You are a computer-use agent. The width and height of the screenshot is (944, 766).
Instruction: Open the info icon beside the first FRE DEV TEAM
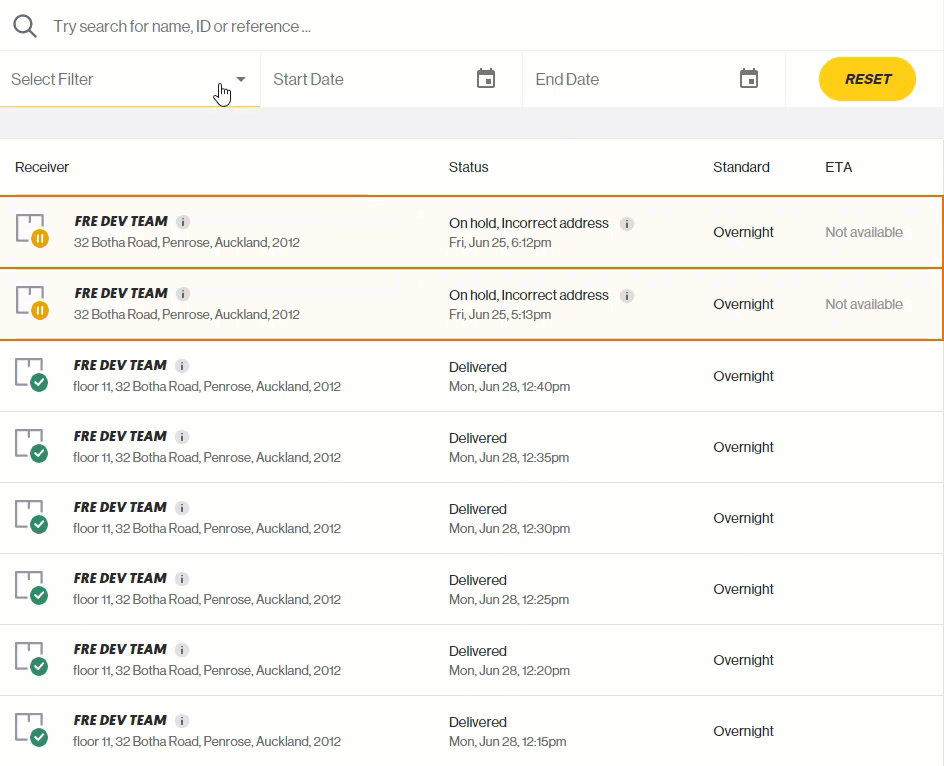tap(182, 224)
